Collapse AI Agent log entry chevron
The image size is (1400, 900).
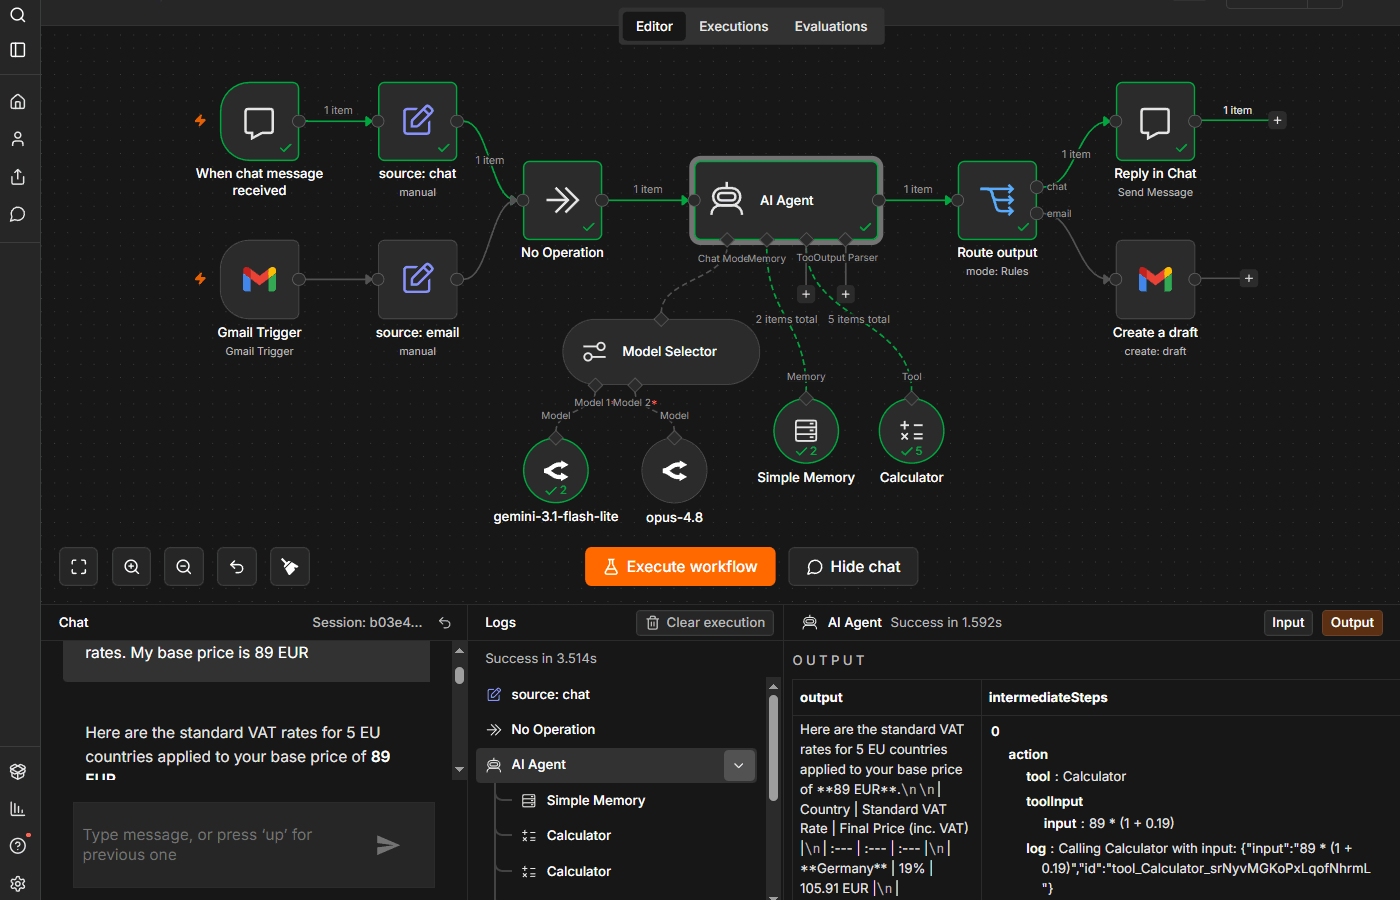coord(739,765)
